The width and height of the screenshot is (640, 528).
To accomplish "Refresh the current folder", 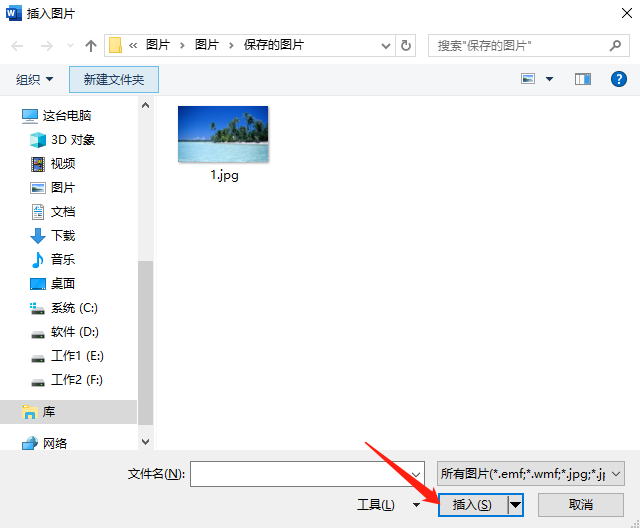I will click(x=405, y=45).
